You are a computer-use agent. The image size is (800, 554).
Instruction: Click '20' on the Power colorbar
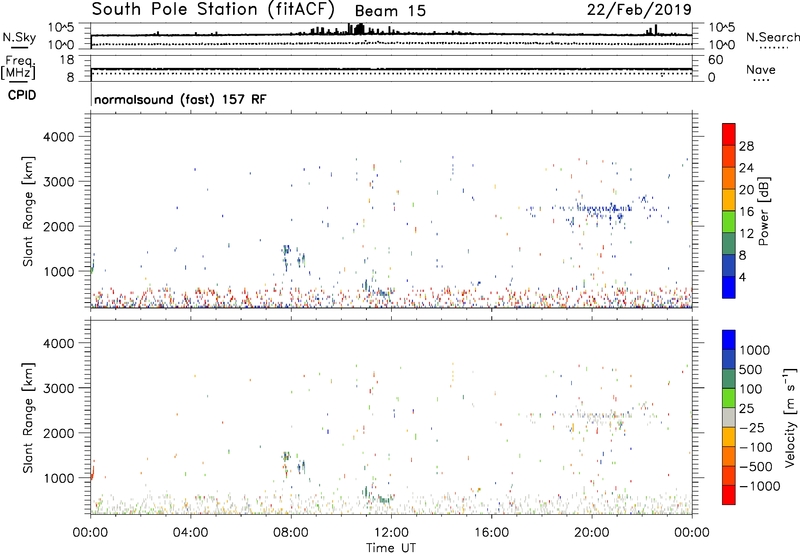(x=746, y=190)
